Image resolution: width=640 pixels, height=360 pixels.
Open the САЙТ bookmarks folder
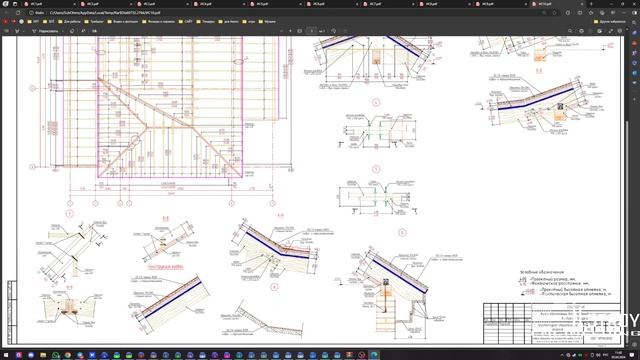tap(186, 21)
